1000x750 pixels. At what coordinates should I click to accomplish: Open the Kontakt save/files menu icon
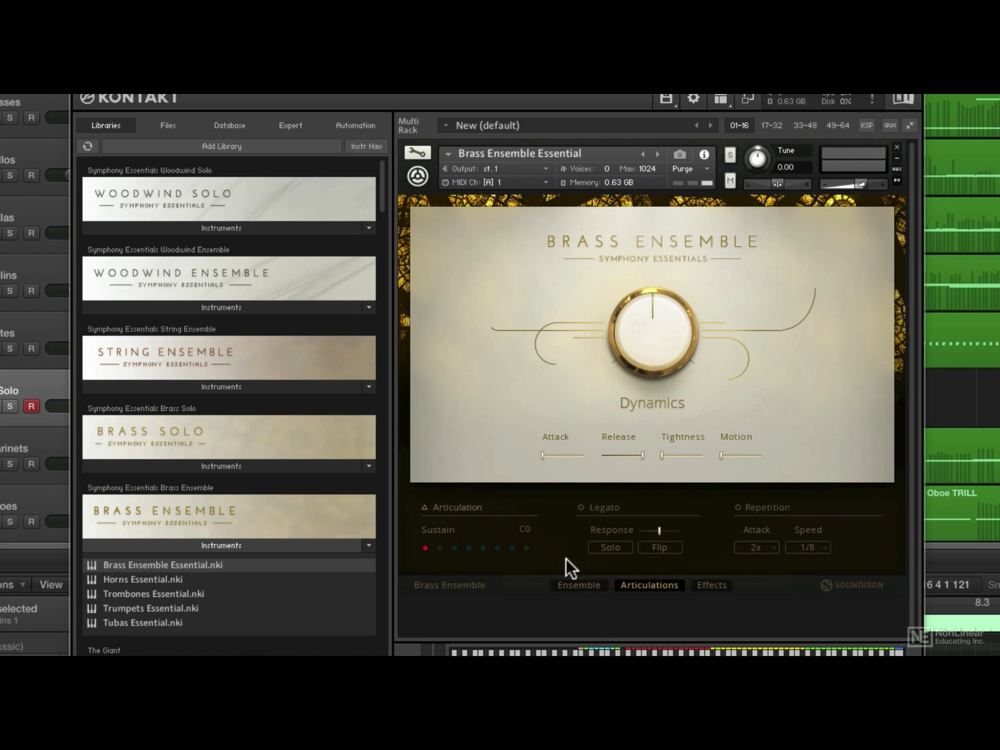(x=666, y=99)
